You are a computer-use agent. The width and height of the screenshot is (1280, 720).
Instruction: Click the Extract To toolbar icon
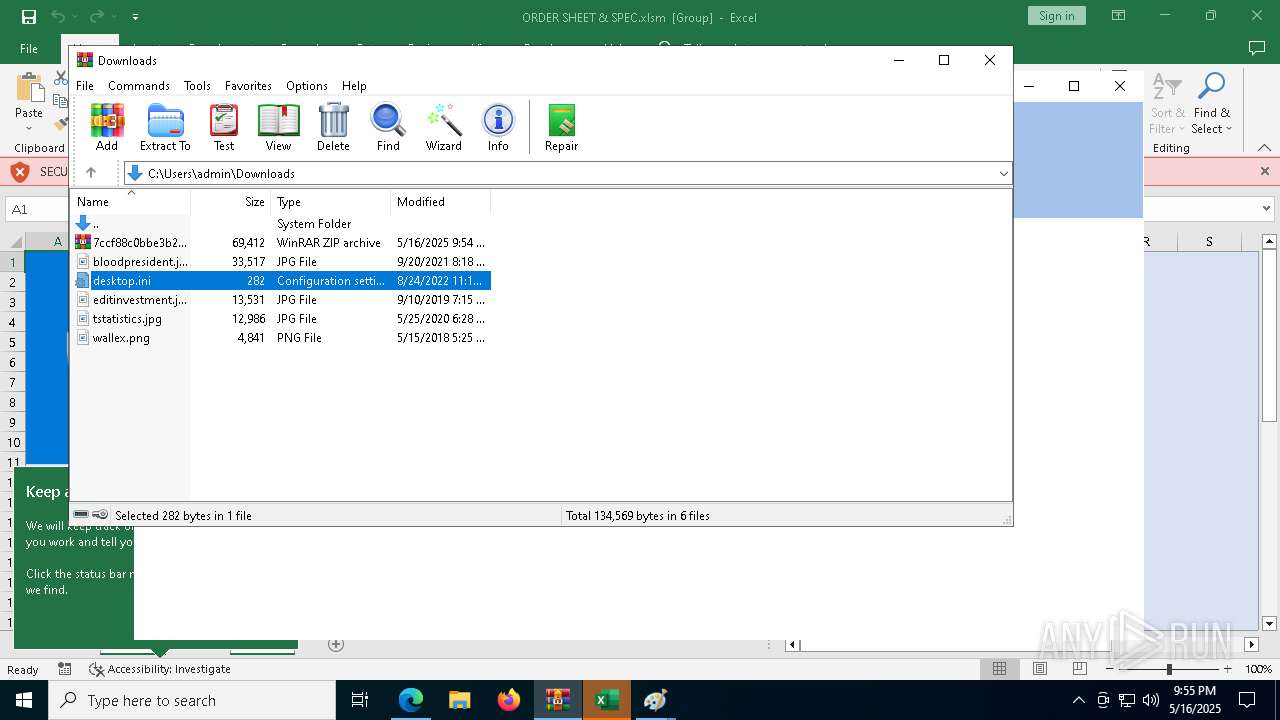coord(165,127)
